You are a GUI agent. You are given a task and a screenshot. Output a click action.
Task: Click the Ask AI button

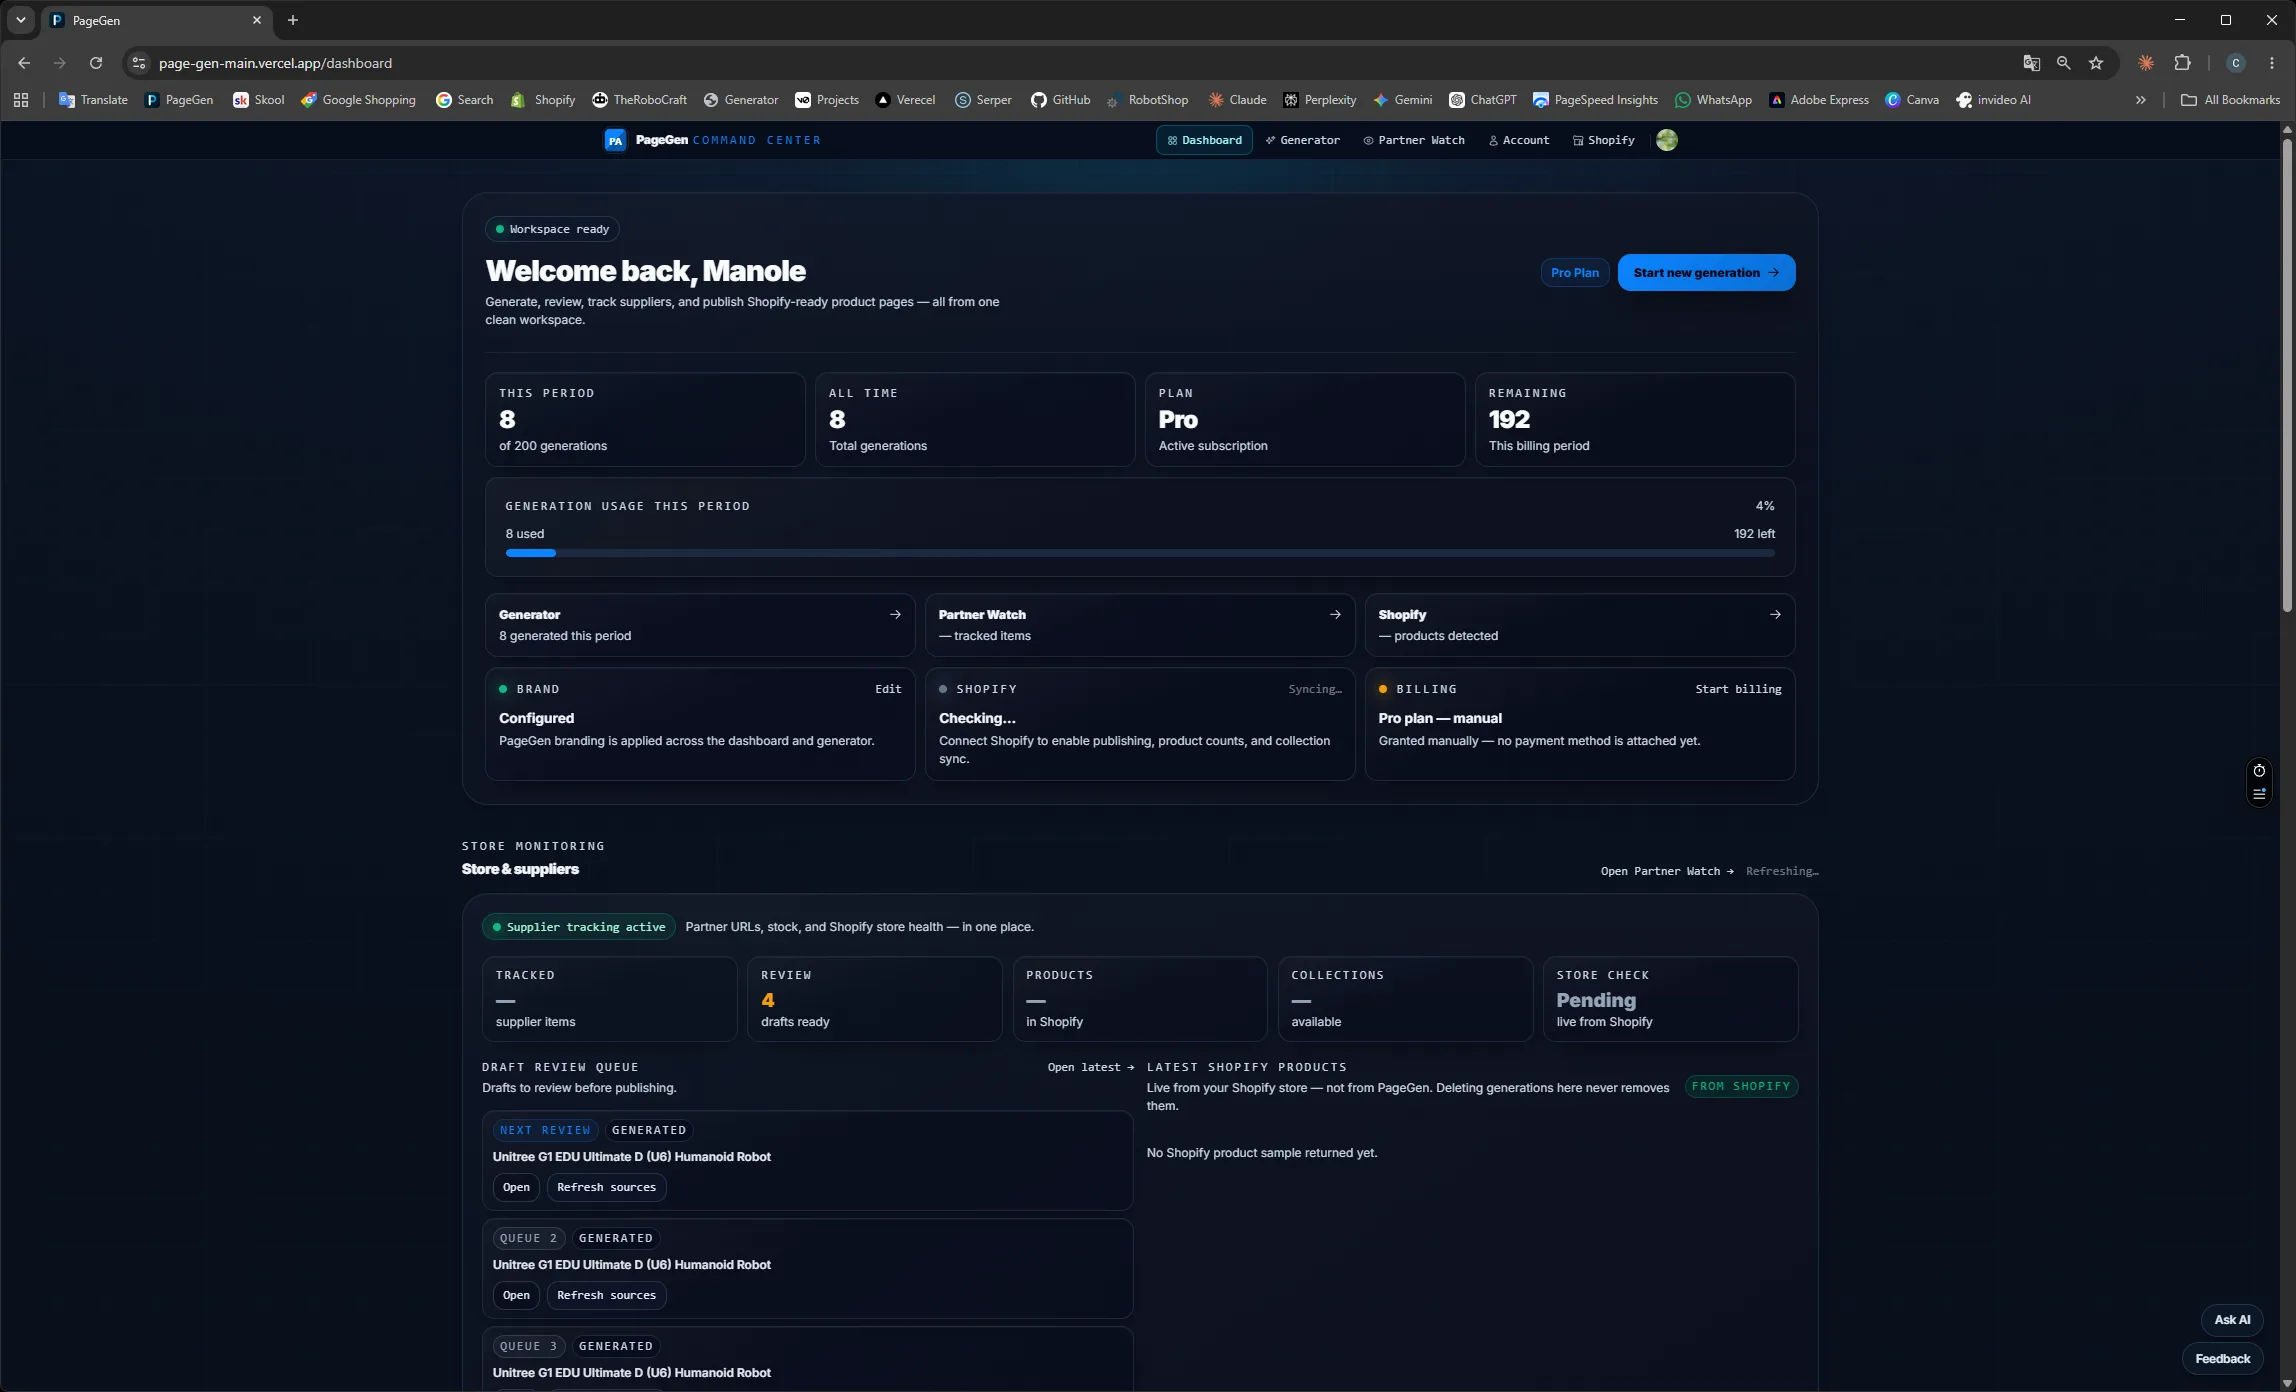click(x=2232, y=1320)
